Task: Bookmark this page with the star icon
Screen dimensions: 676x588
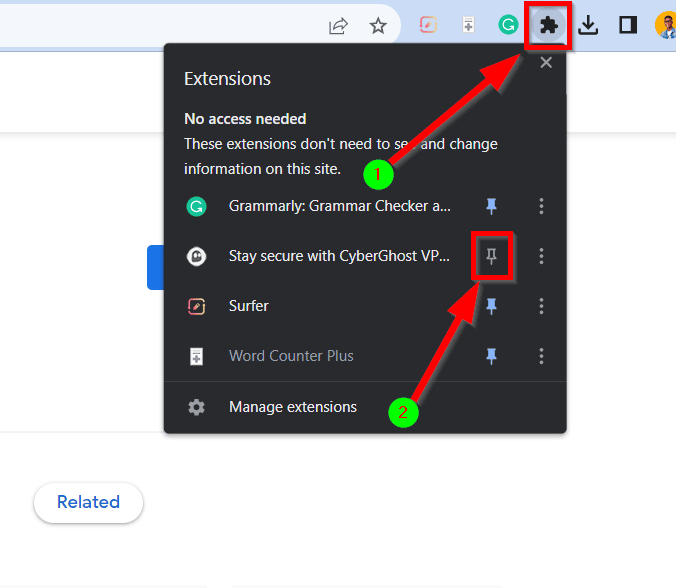Action: coord(378,26)
